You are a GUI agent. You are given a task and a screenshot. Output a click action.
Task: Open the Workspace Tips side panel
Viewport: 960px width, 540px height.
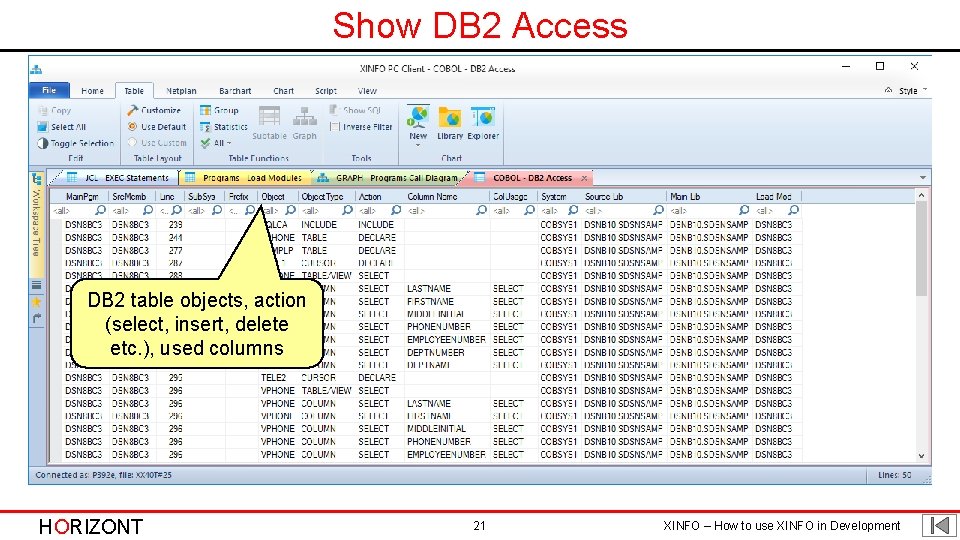[x=37, y=231]
